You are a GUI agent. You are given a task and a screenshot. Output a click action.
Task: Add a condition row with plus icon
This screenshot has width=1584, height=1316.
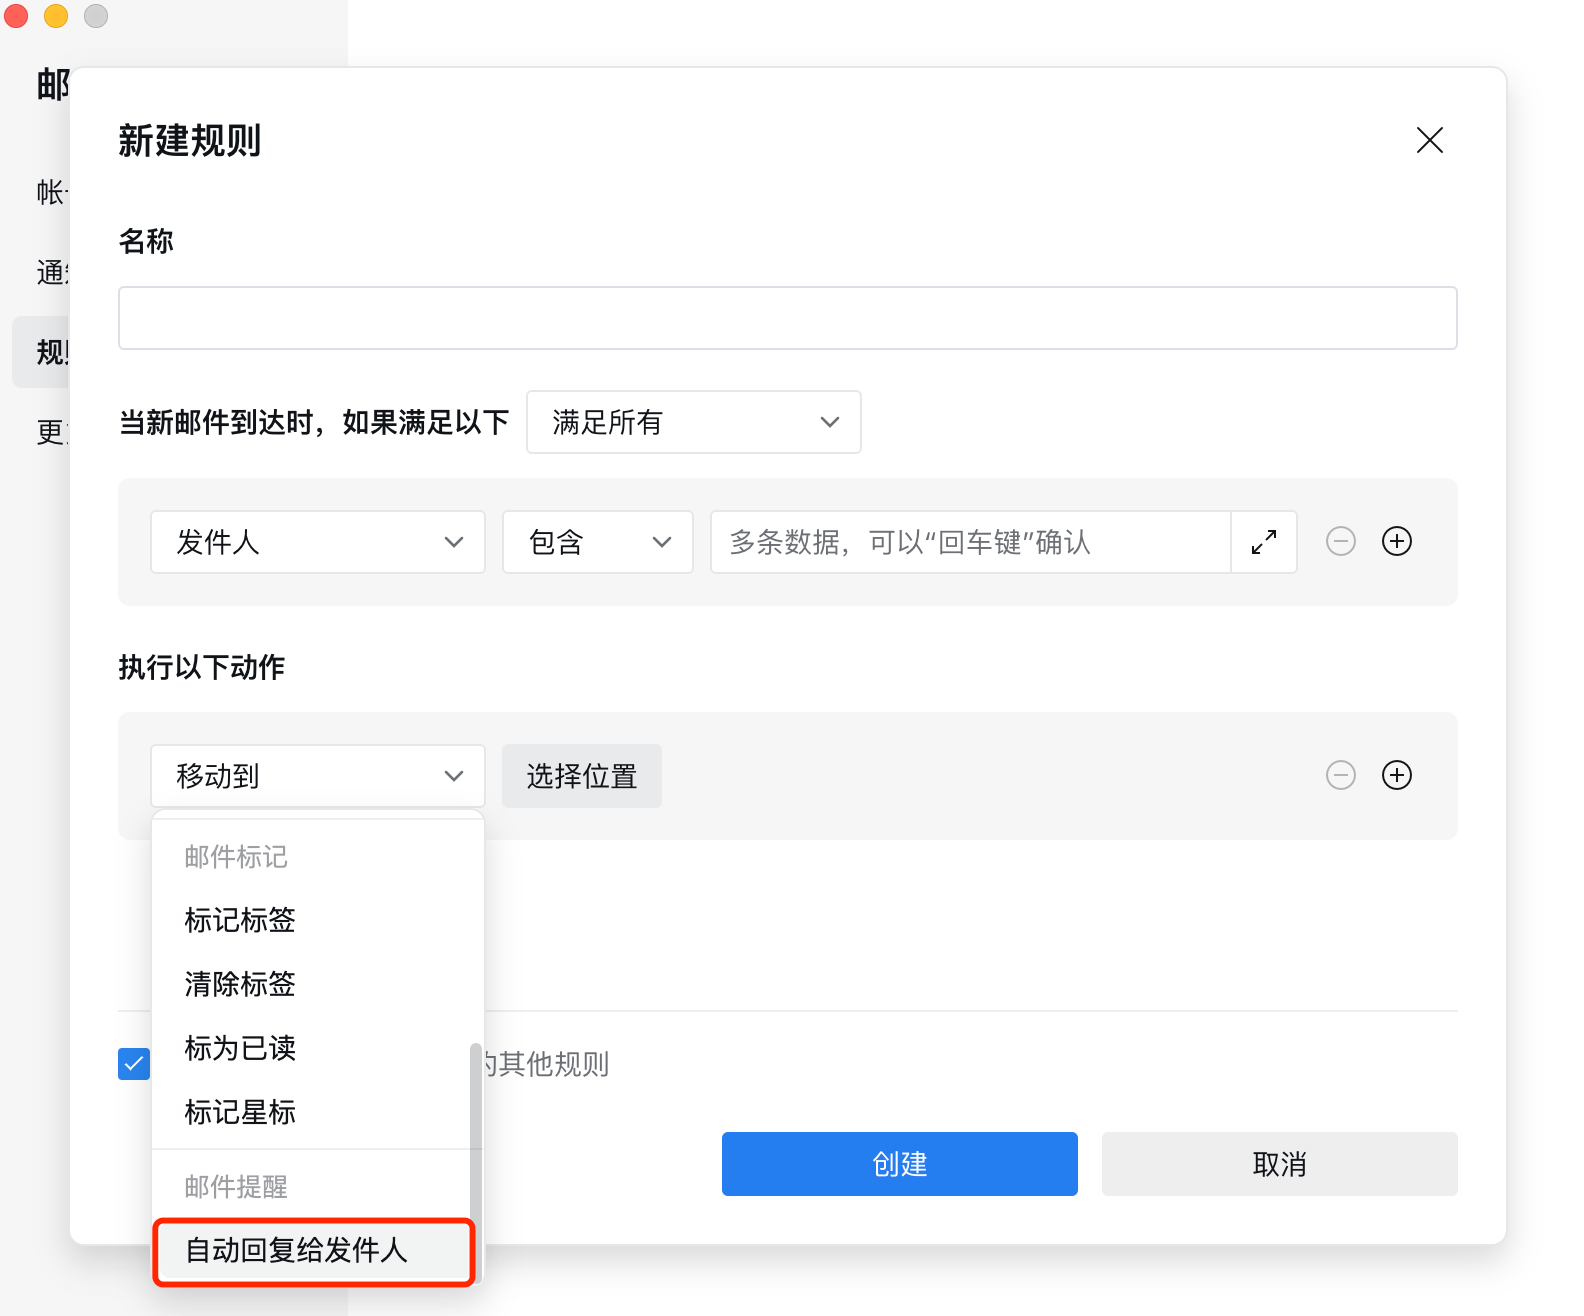coord(1396,541)
